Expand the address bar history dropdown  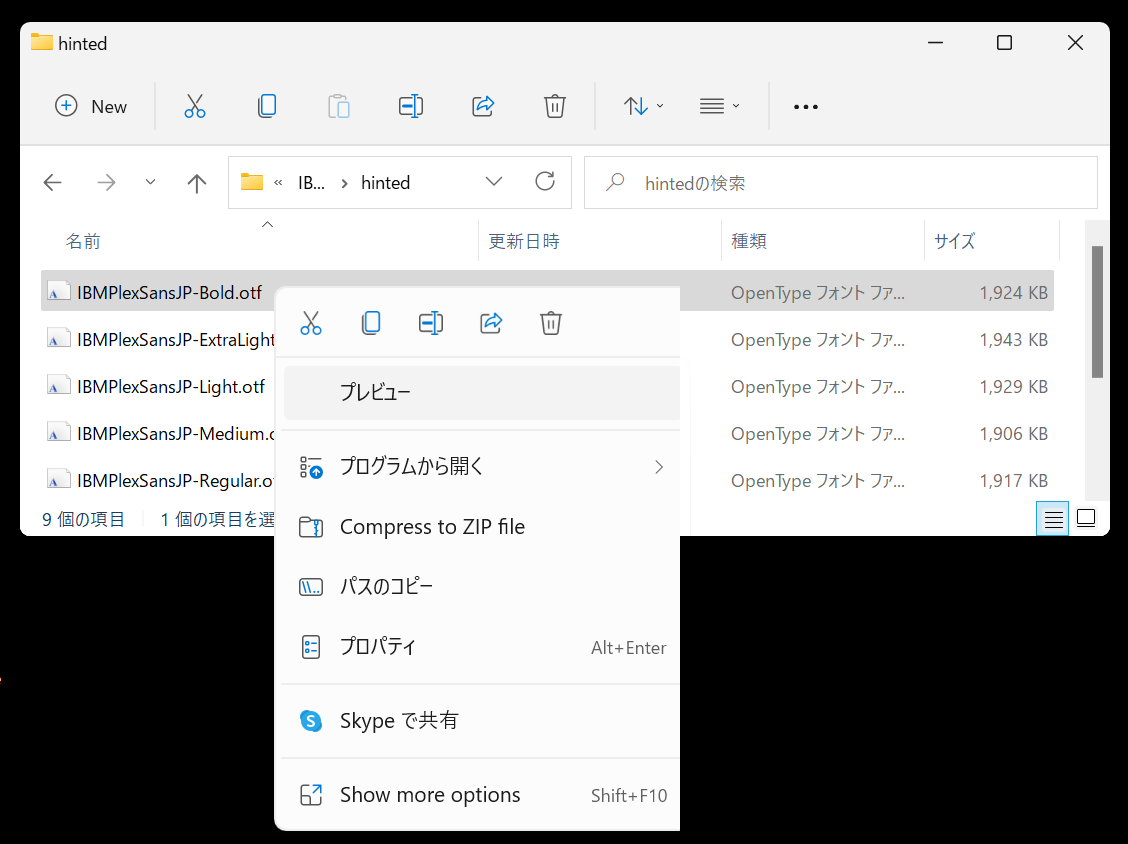click(494, 181)
